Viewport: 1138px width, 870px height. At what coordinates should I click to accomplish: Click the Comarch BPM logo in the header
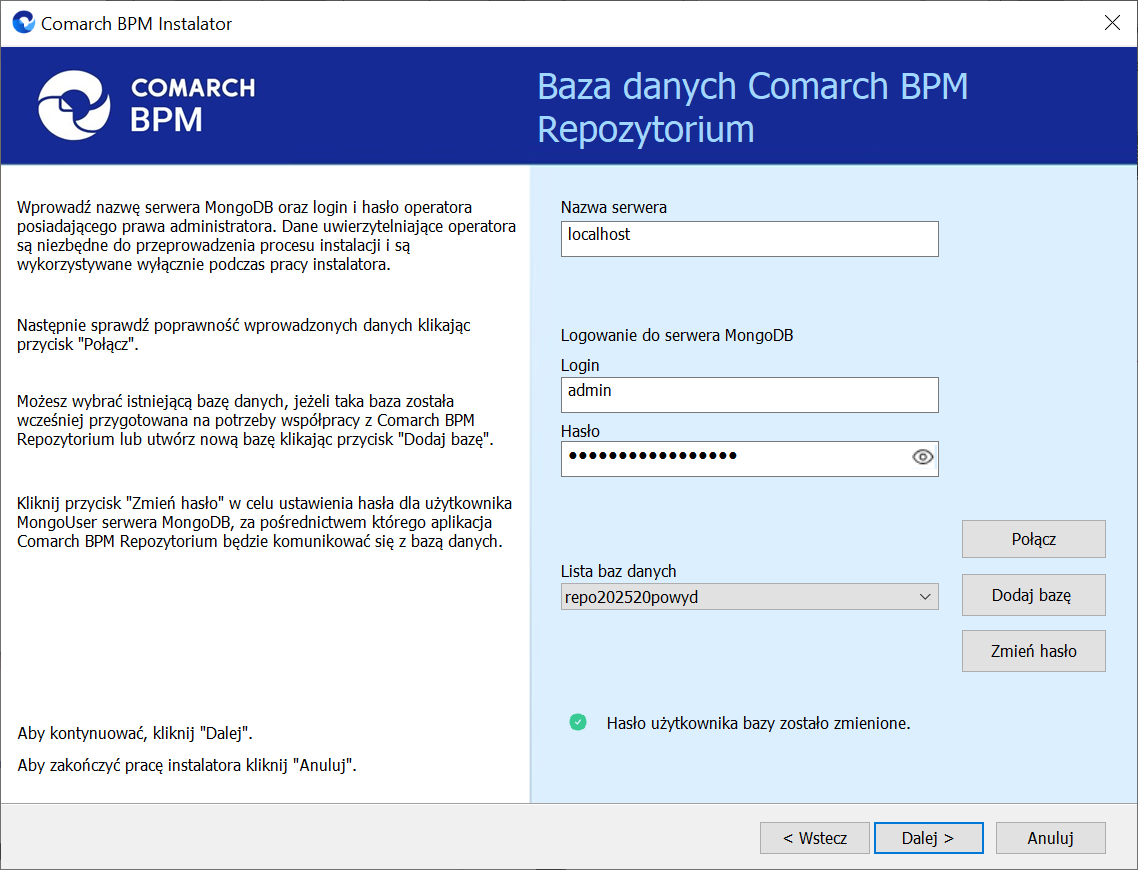(x=147, y=105)
